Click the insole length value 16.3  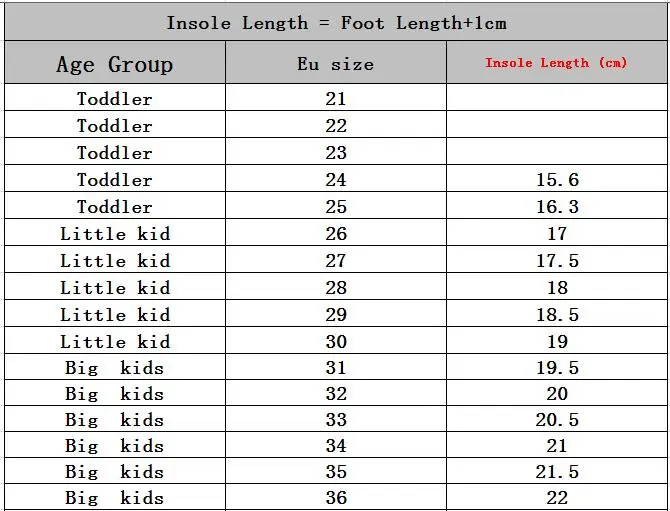pyautogui.click(x=557, y=207)
